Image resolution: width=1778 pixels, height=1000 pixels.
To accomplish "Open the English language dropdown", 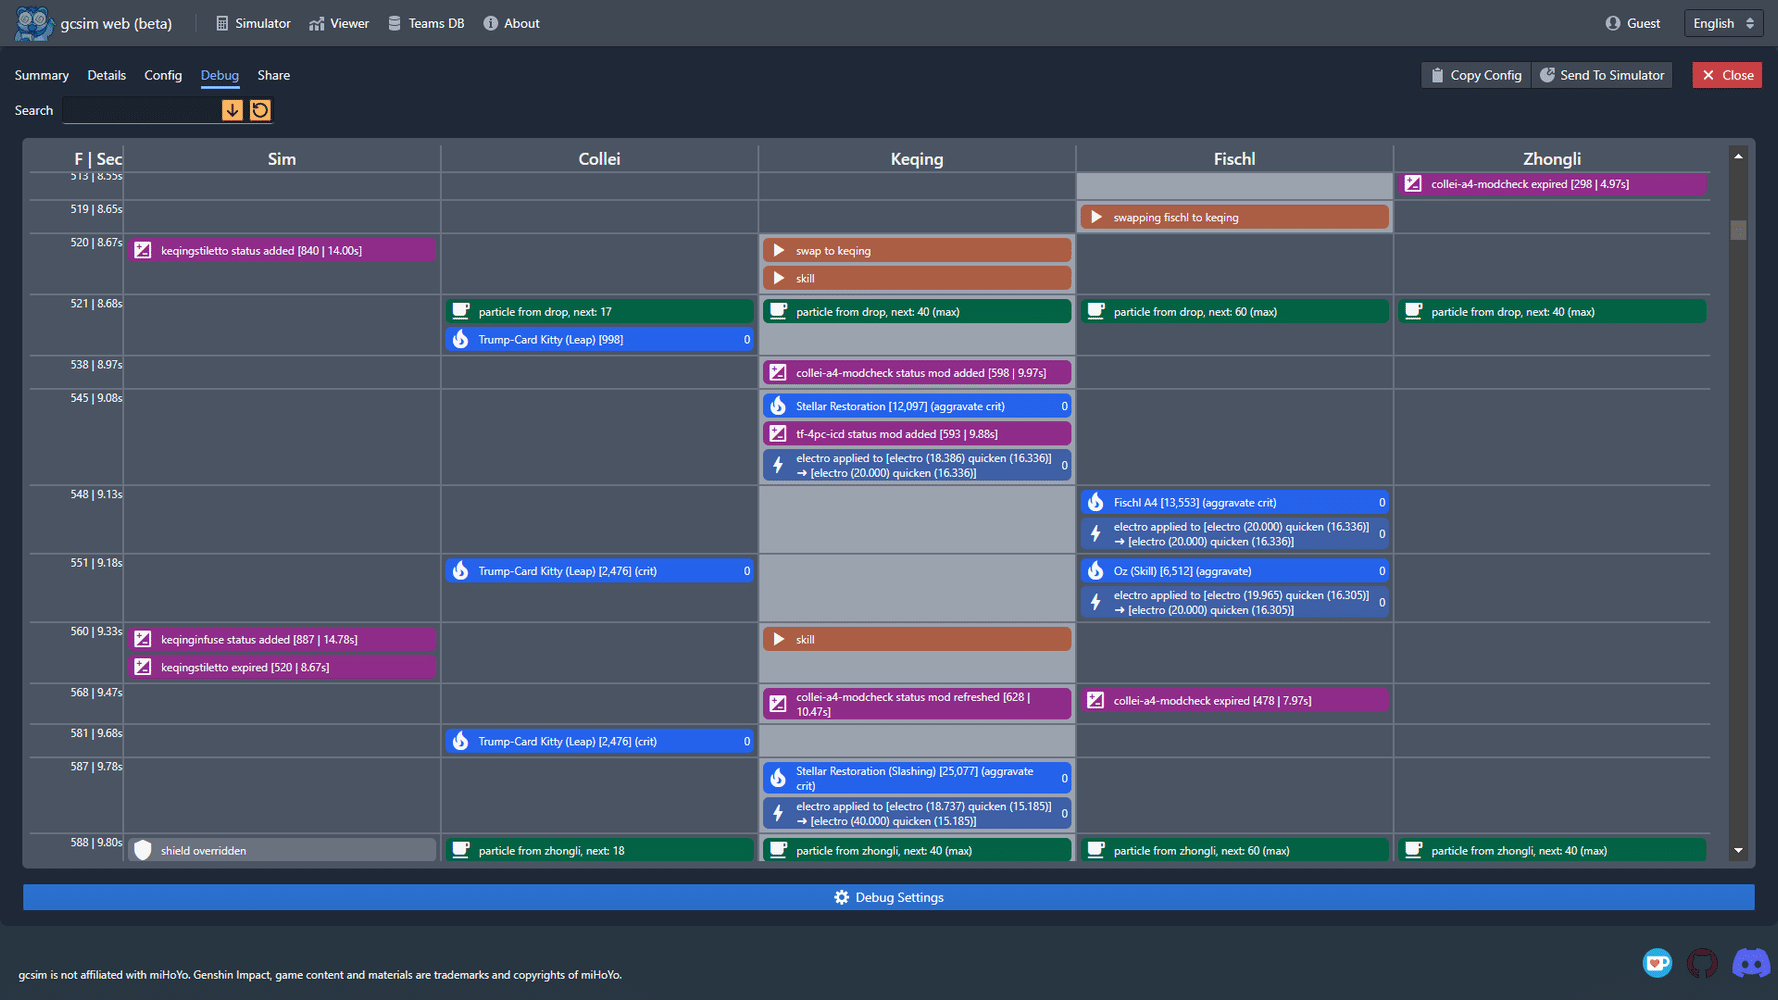I will (1723, 23).
